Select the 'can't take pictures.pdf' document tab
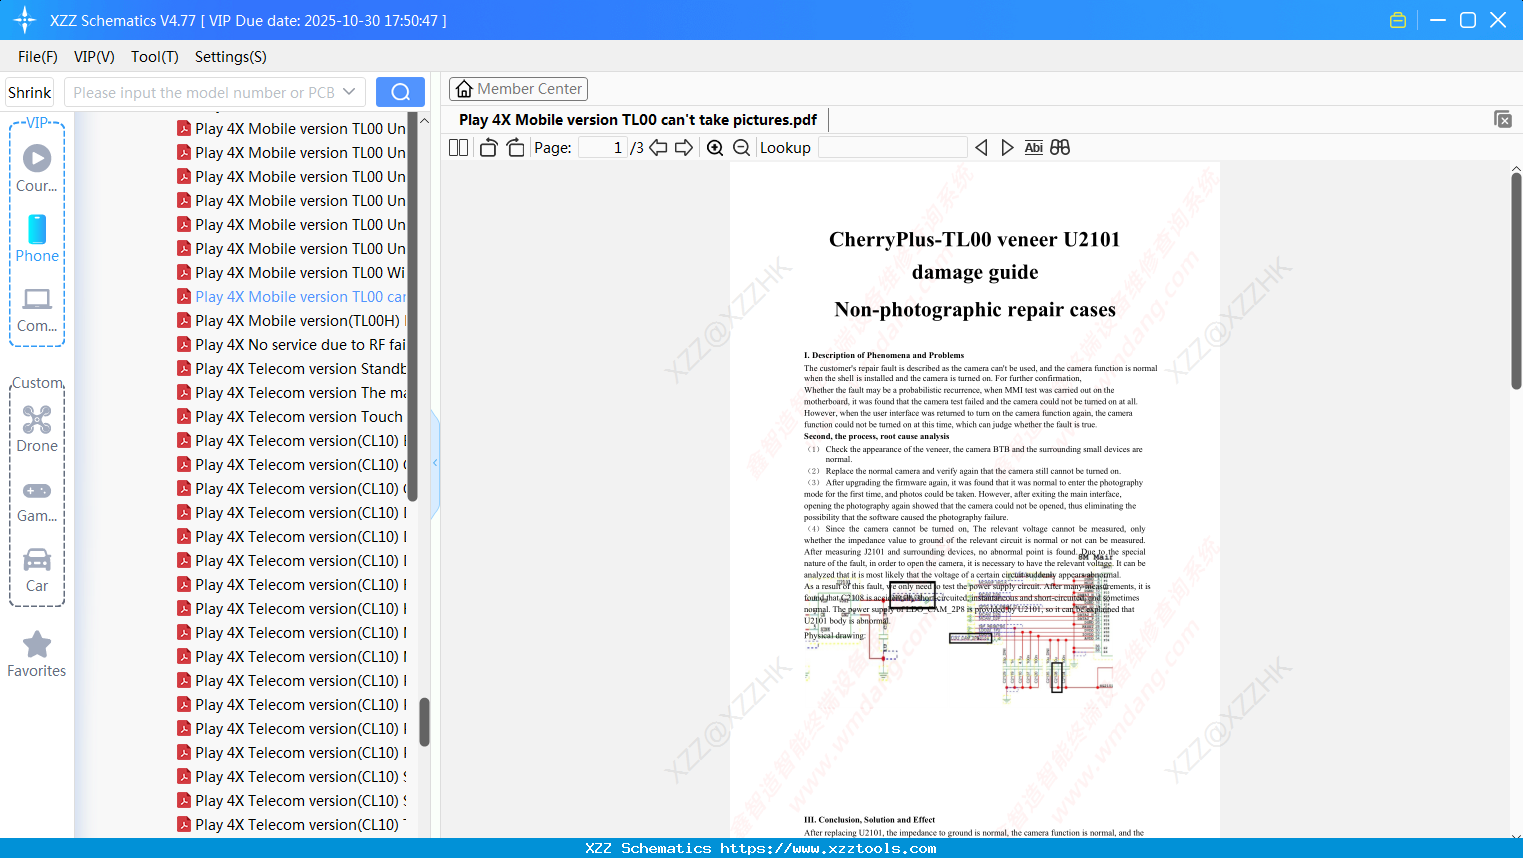 point(638,120)
